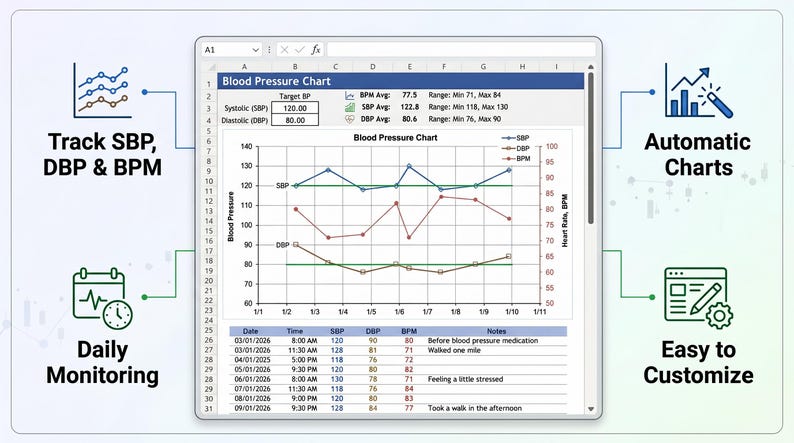Click the formula bar Cancel X icon

(285, 50)
